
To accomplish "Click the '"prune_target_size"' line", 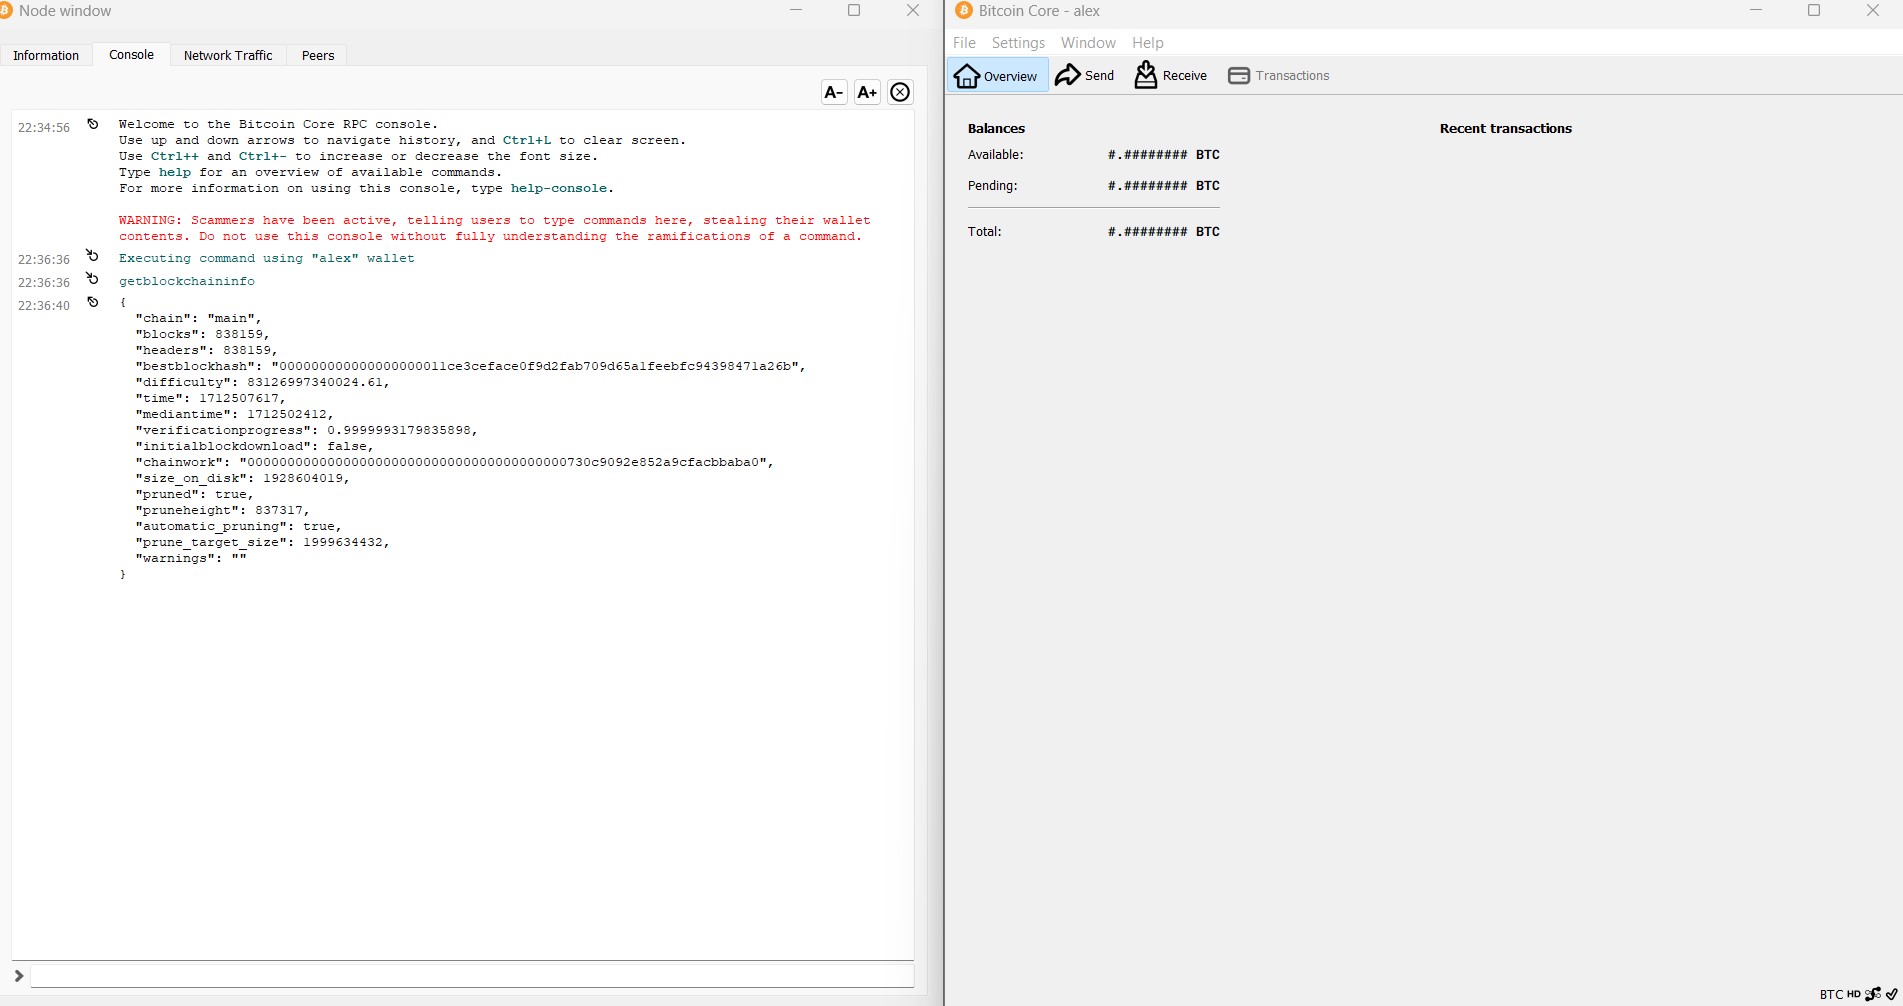I will pyautogui.click(x=263, y=542).
